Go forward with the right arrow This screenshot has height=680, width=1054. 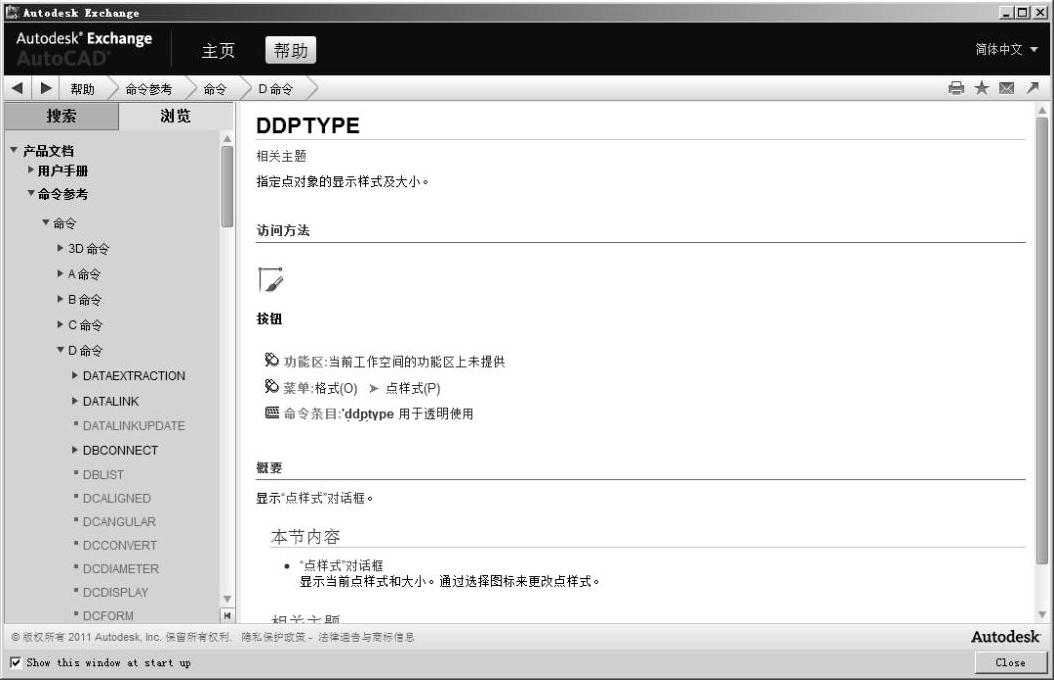click(46, 88)
